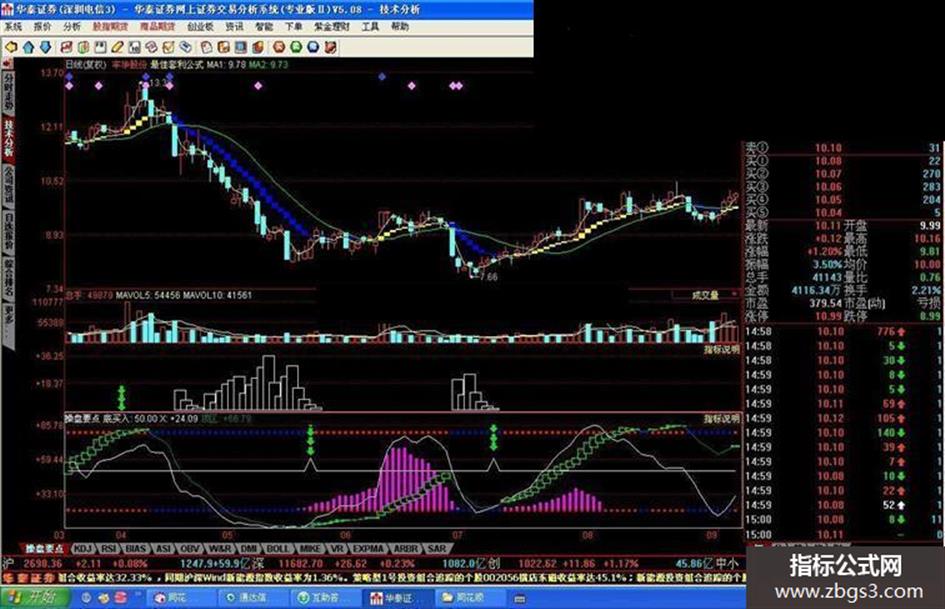
Task: Click the document page toolbar icon
Action: 206,47
